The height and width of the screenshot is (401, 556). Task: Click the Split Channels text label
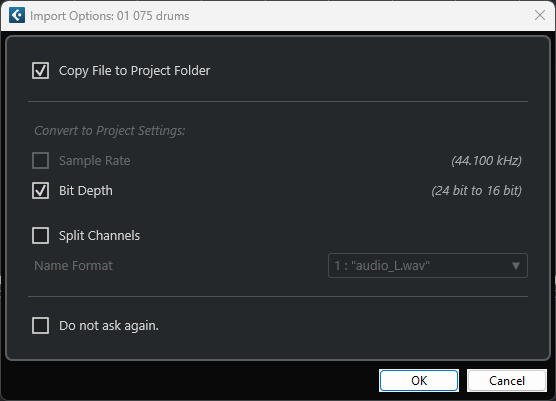[x=99, y=236]
